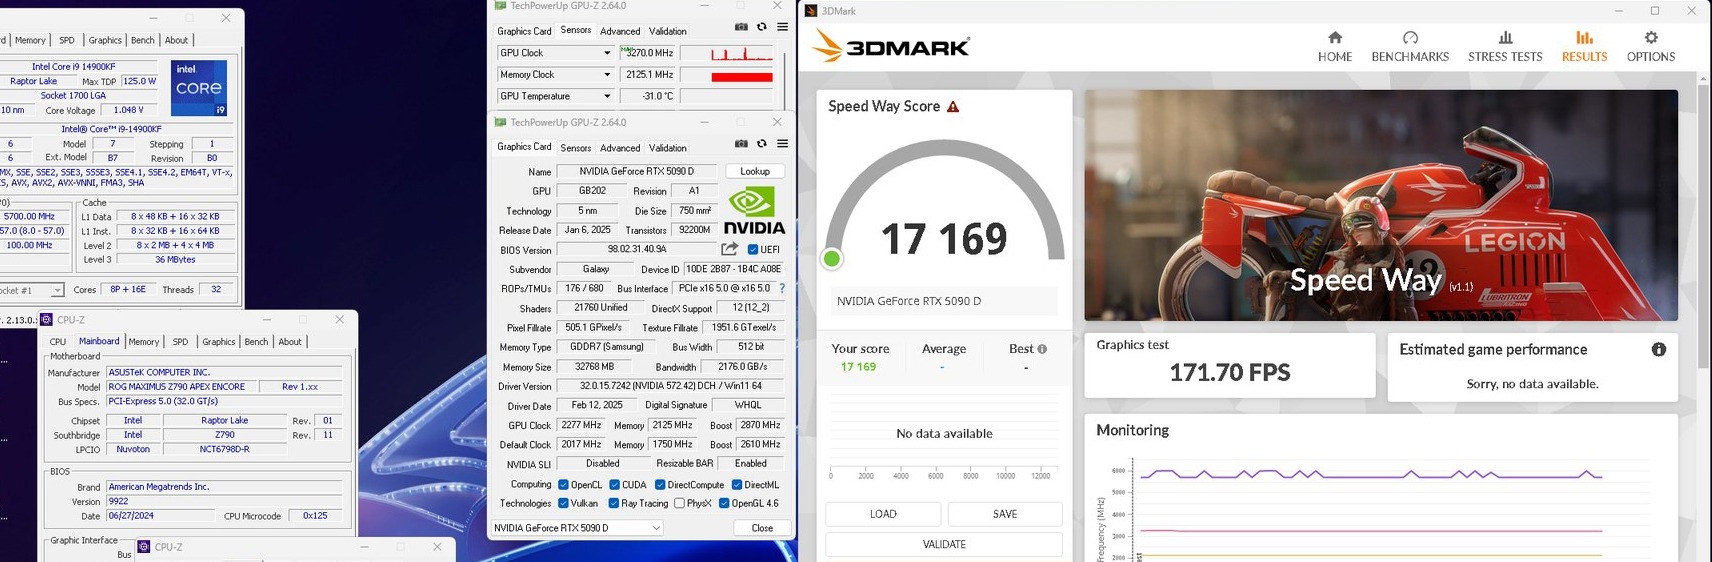Click the Estimated game performance info icon
The width and height of the screenshot is (1712, 562).
tap(1658, 350)
